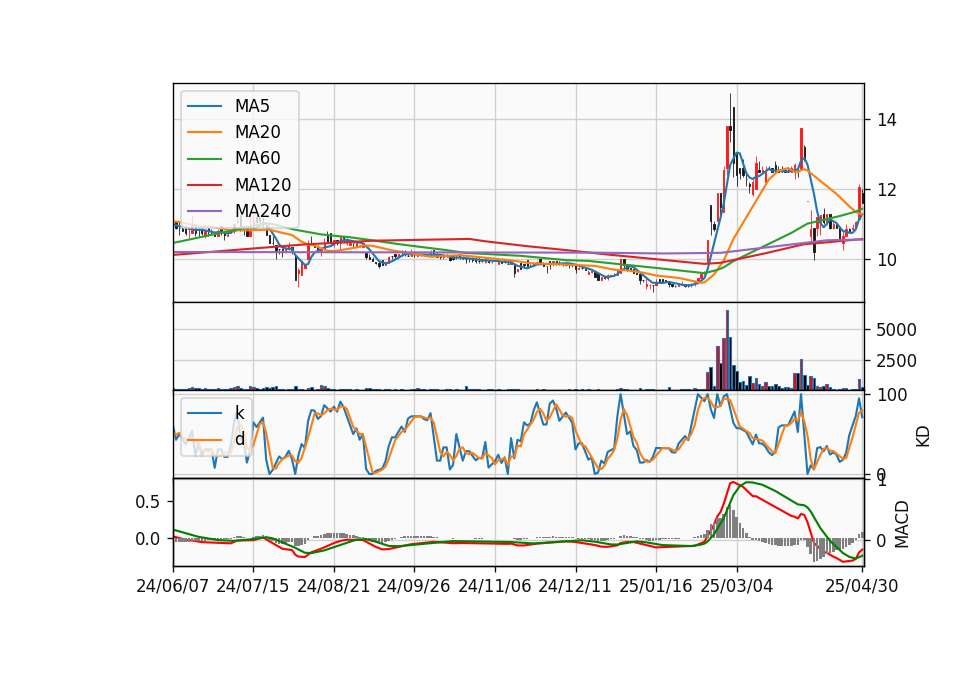This screenshot has height=690, width=960.
Task: Click the KD axis value 100
Action: [x=892, y=395]
